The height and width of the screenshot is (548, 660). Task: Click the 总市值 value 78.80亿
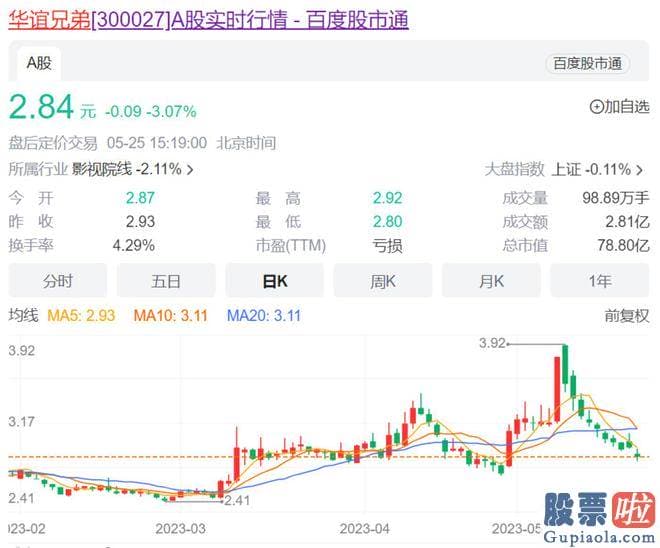click(623, 245)
